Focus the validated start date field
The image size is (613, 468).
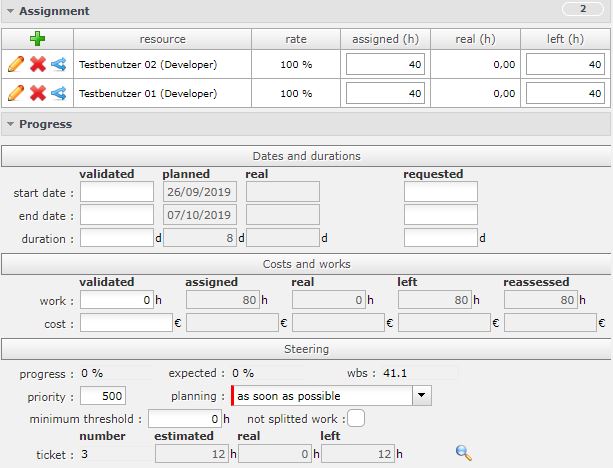pyautogui.click(x=116, y=192)
